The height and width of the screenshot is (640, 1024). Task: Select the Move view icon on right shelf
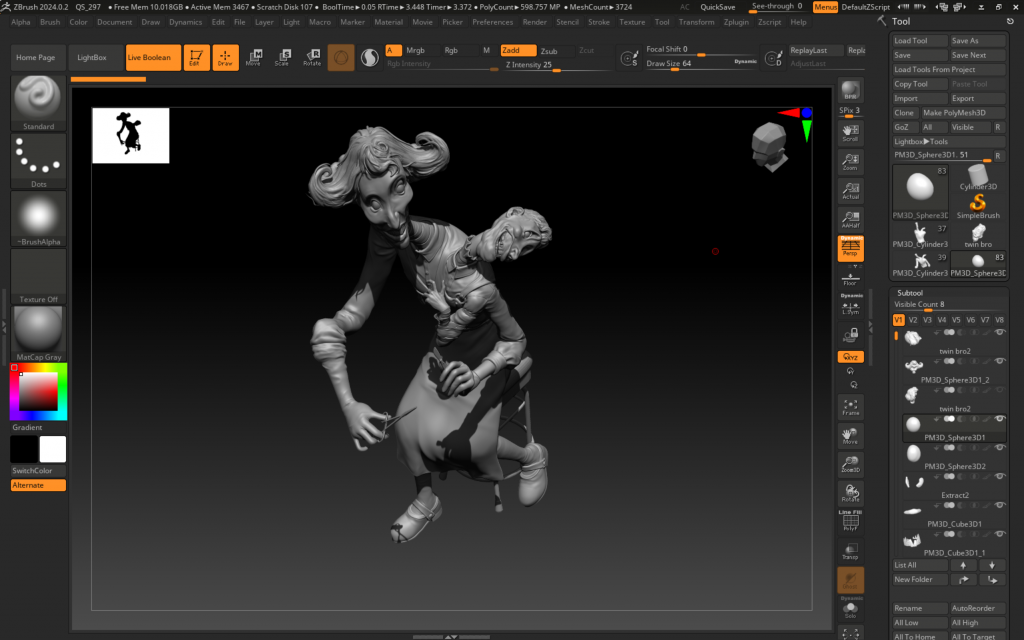850,436
